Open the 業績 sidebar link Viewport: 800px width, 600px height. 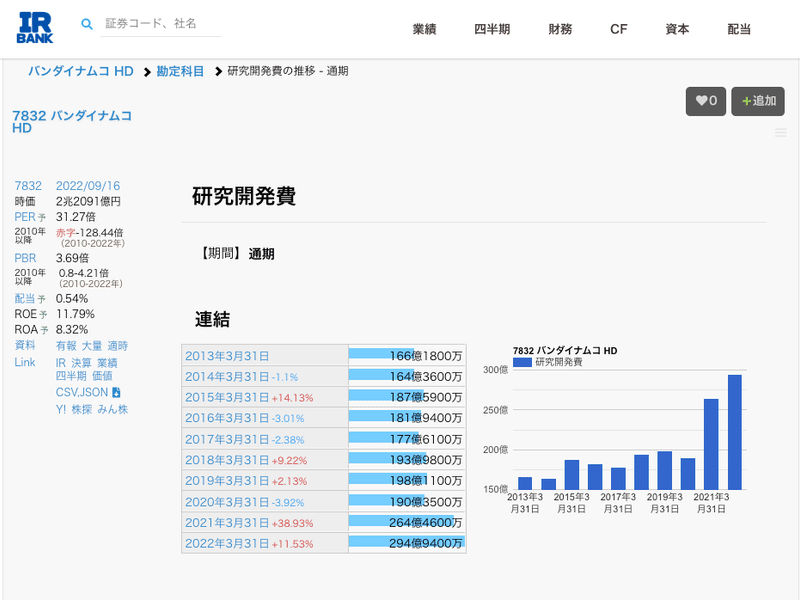coord(108,363)
